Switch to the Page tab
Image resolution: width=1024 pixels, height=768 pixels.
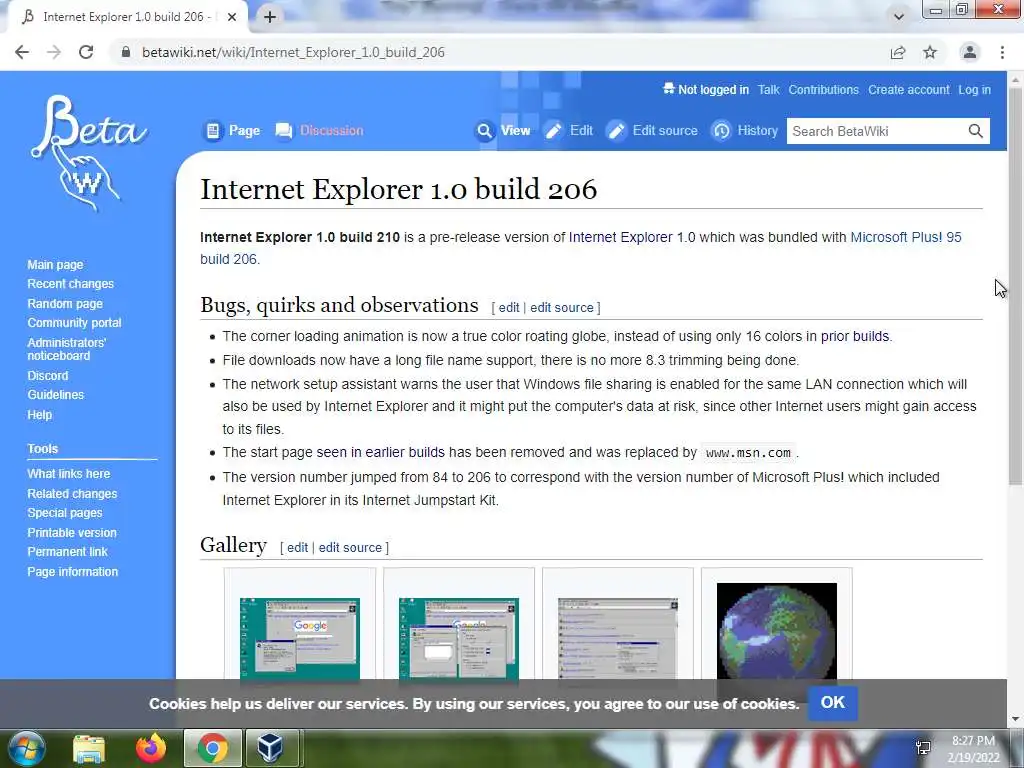[x=232, y=131]
